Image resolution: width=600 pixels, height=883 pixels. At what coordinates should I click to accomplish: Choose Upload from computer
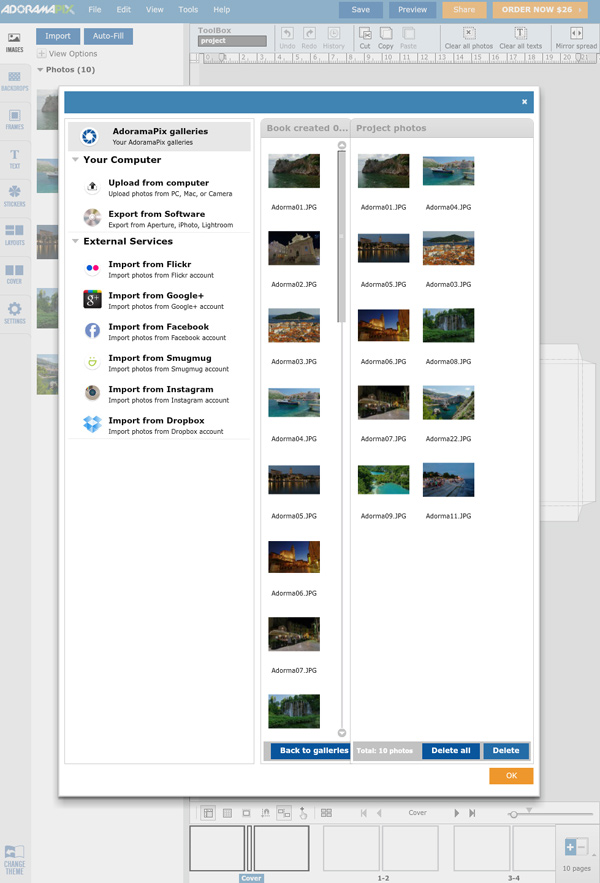pos(159,188)
